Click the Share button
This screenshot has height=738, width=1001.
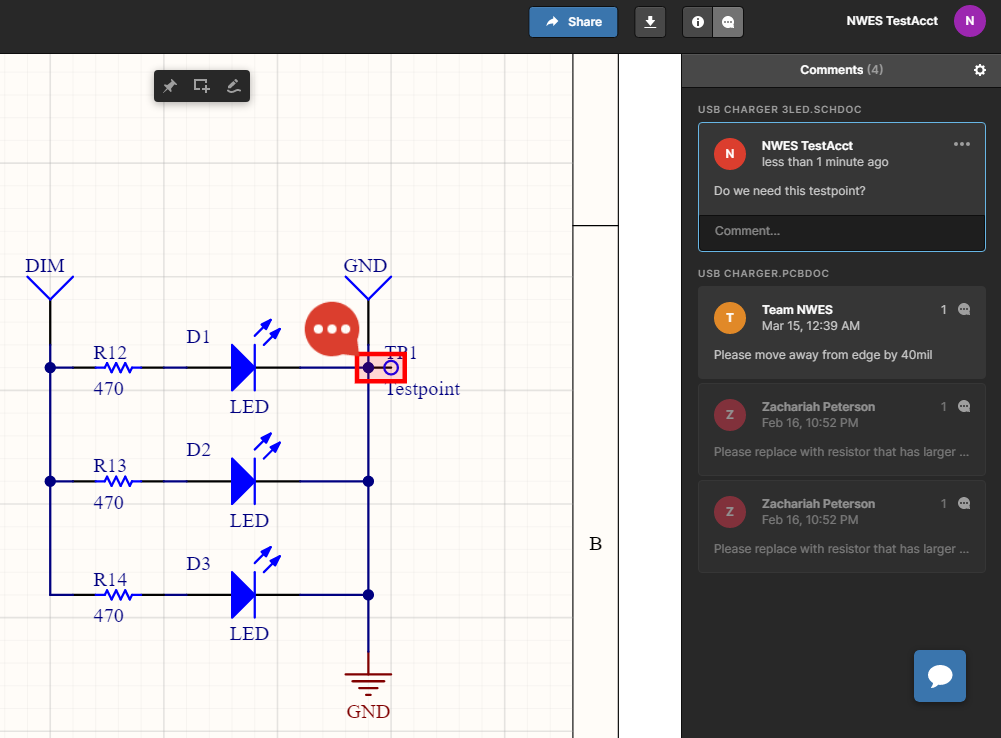(573, 22)
